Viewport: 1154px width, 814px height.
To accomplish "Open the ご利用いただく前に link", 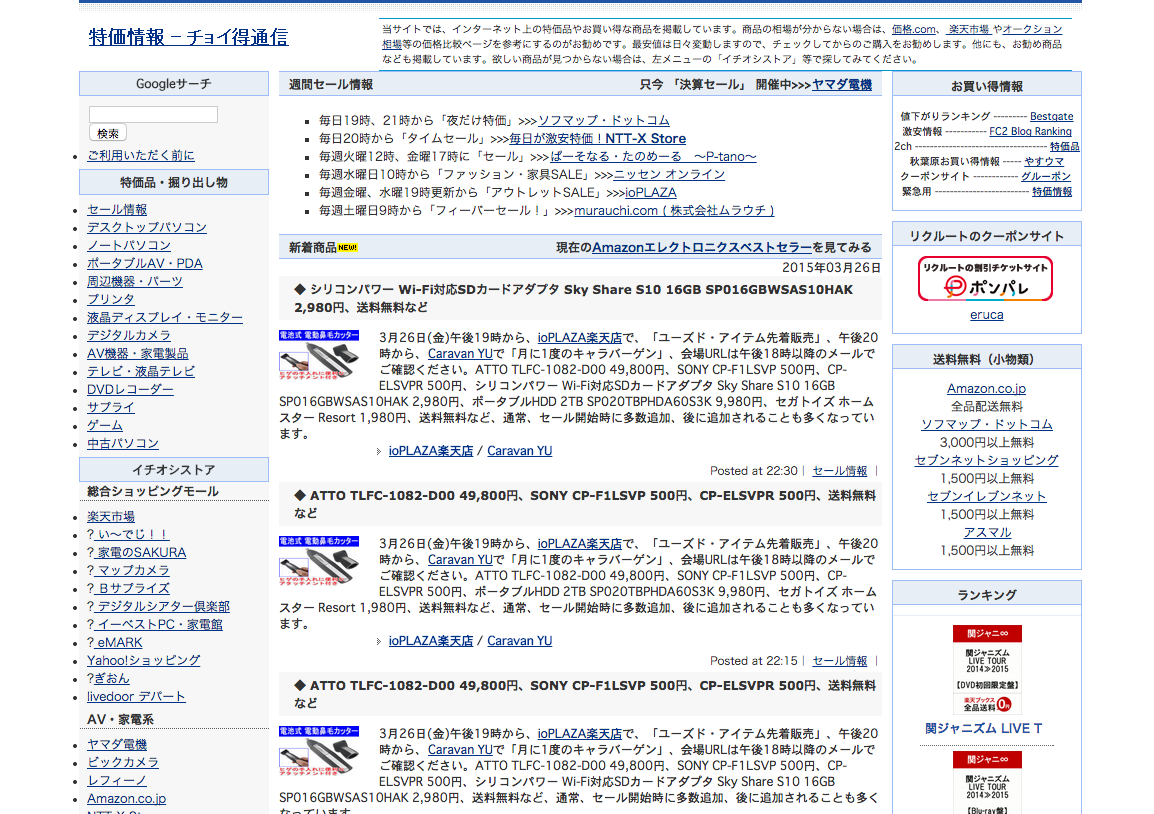I will pyautogui.click(x=141, y=155).
